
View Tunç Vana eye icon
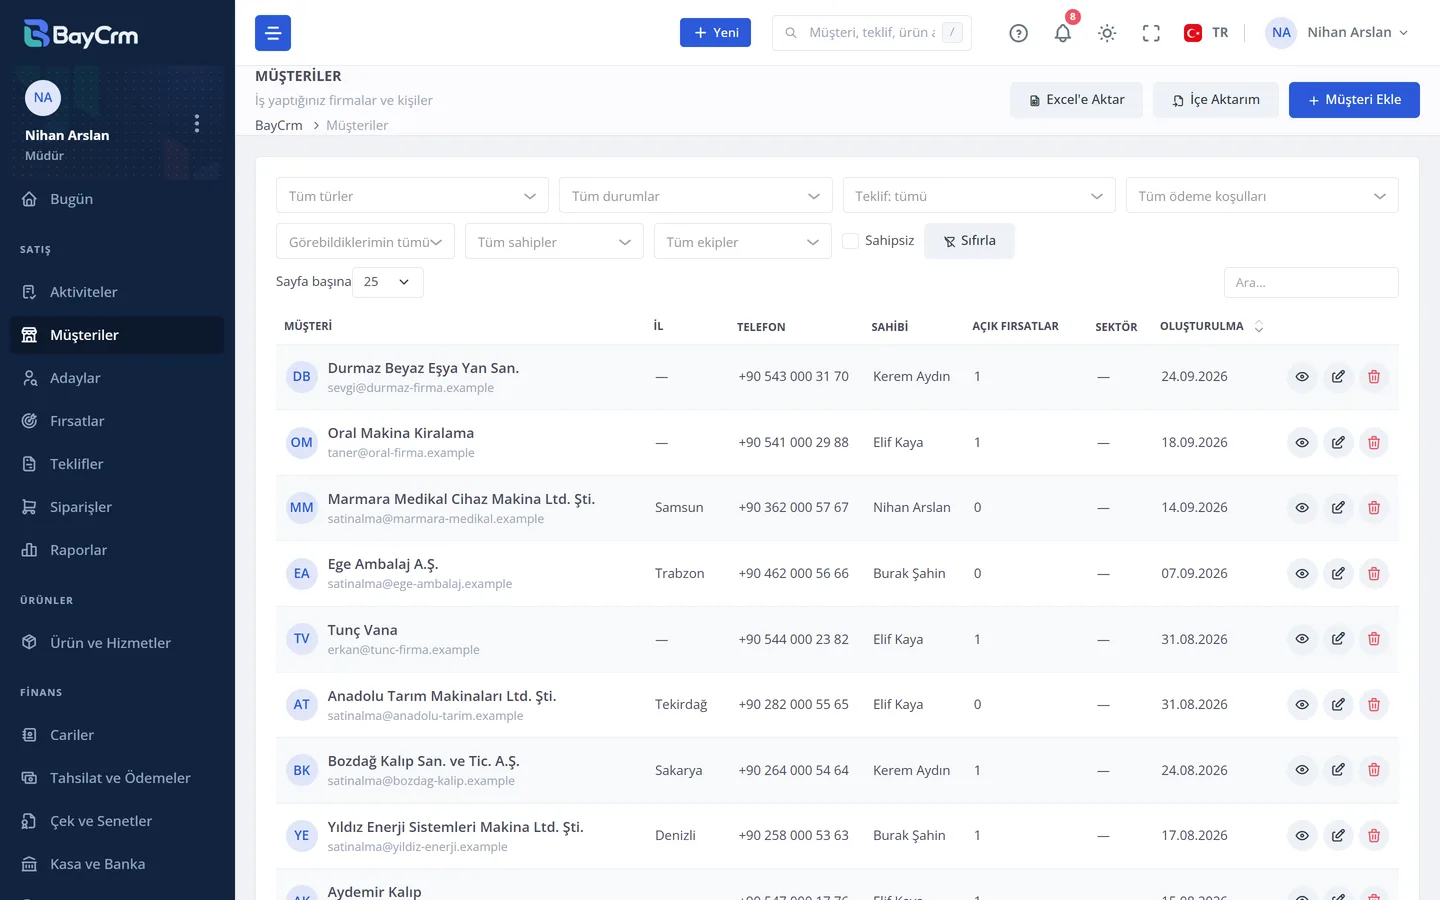coord(1302,639)
